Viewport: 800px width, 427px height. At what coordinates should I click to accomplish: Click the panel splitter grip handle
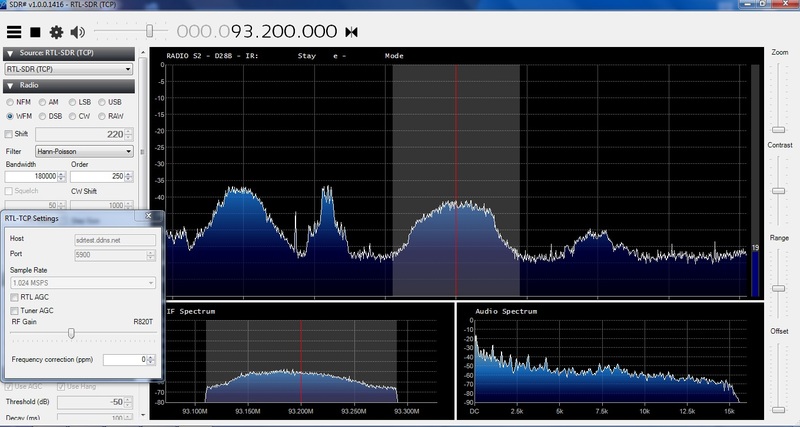pyautogui.click(x=143, y=152)
